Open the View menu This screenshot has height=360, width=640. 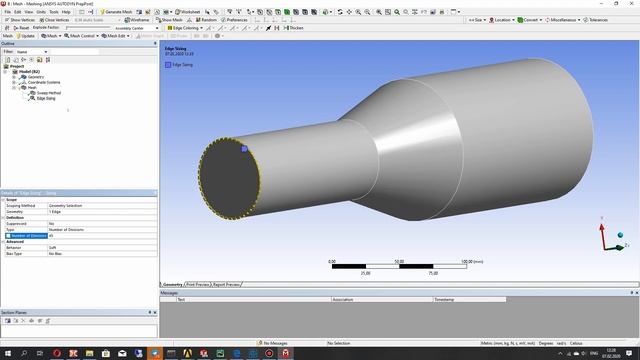[29, 12]
